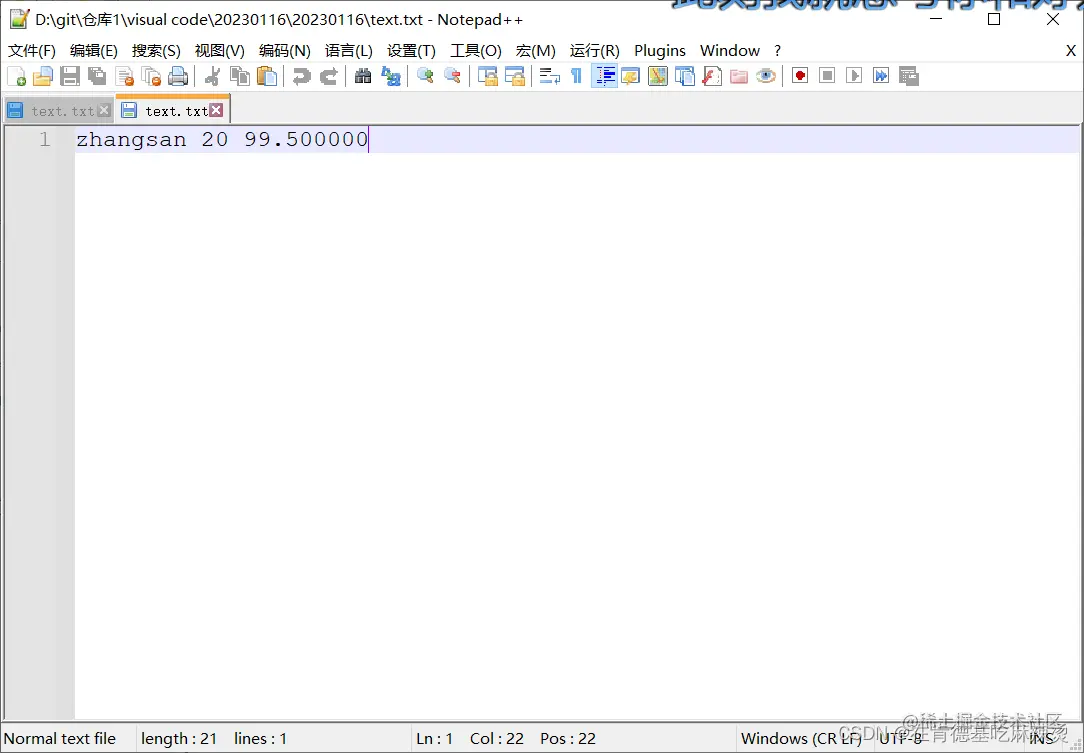Open Folder as Workspace icon
The width and height of the screenshot is (1084, 753).
(x=739, y=76)
